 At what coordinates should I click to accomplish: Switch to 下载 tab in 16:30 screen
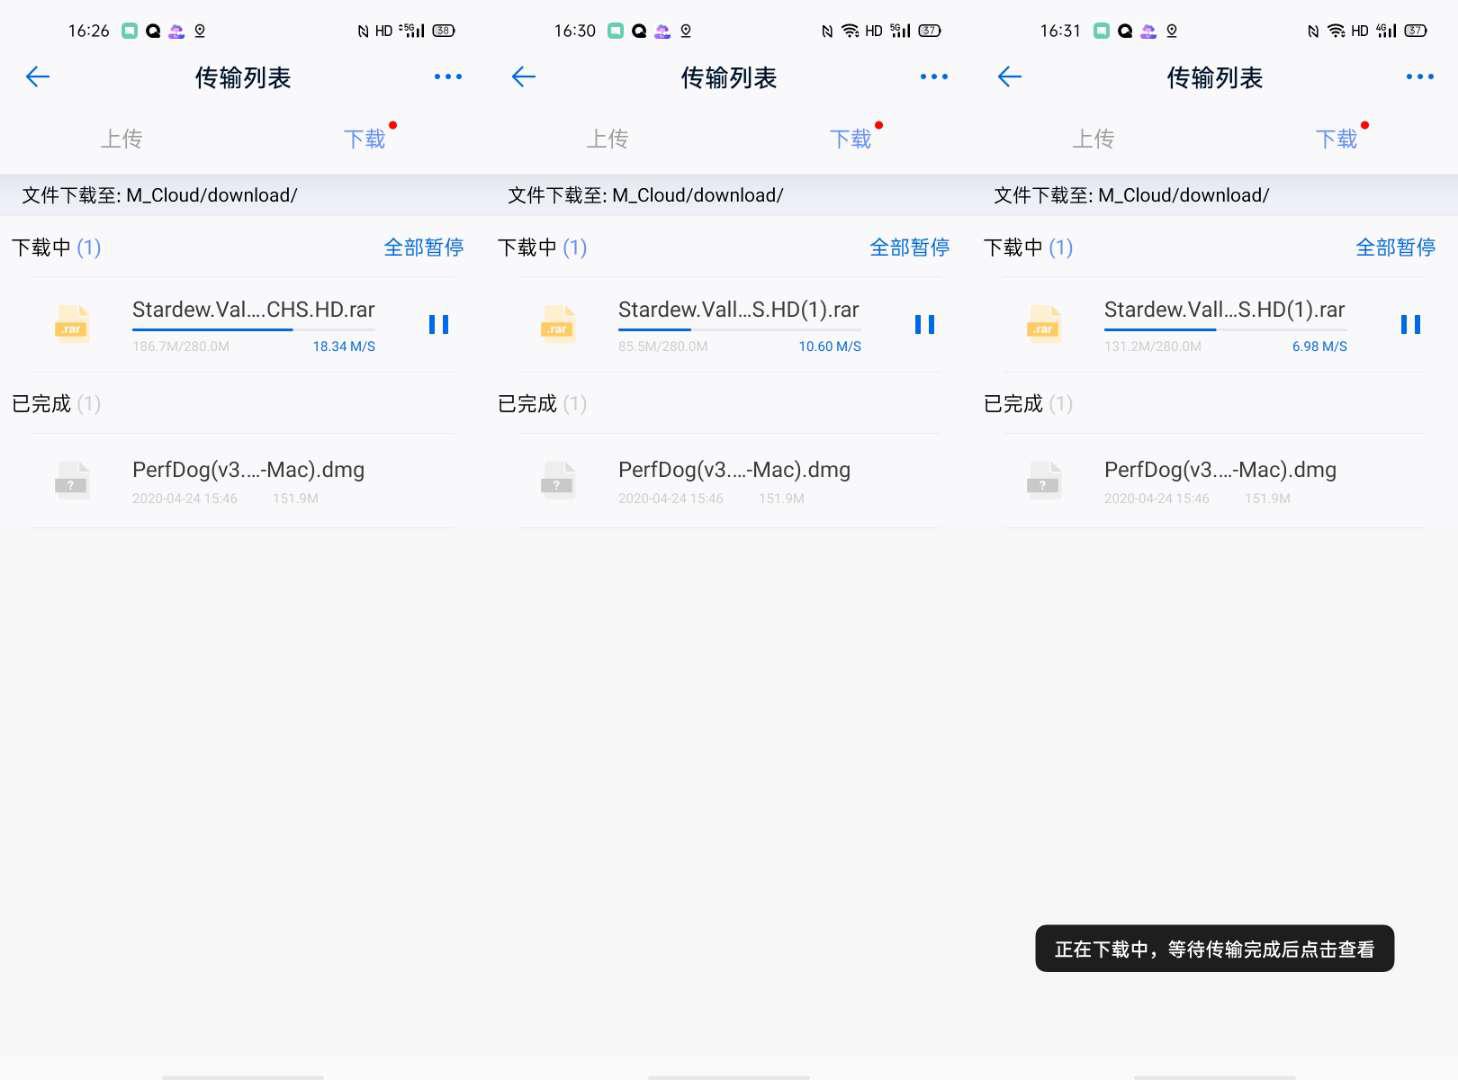tap(851, 139)
